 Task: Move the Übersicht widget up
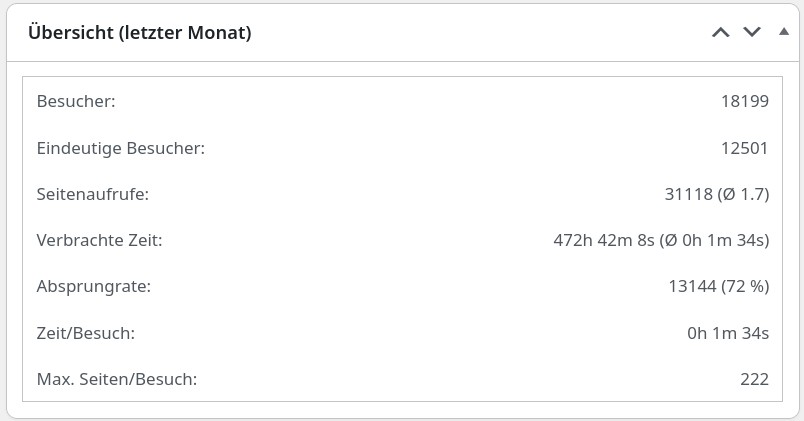pos(720,32)
